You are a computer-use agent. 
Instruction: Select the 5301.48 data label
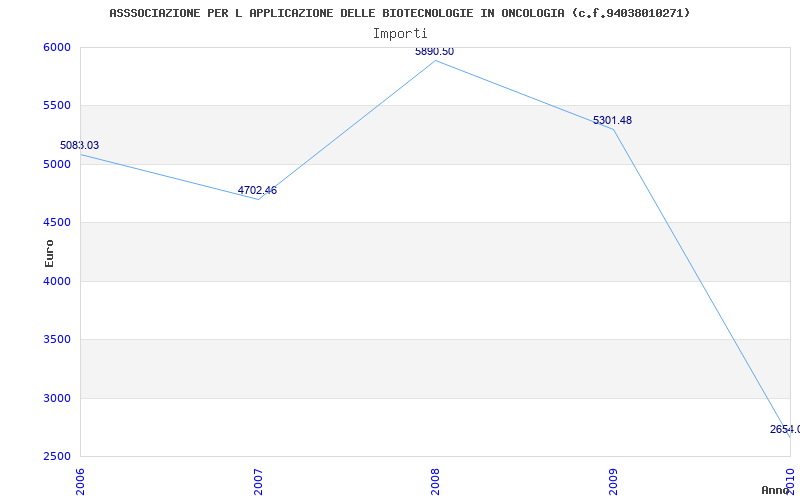[x=612, y=120]
